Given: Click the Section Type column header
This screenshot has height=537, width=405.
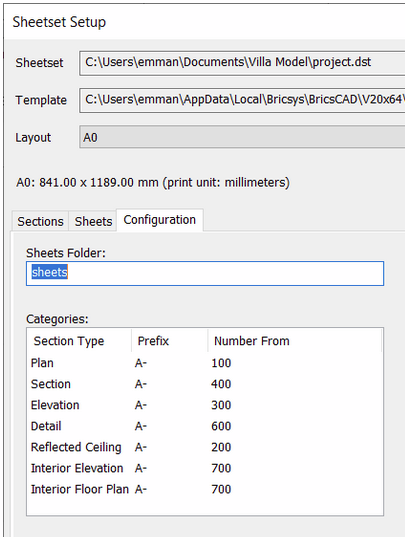Looking at the screenshot, I should tap(79, 341).
